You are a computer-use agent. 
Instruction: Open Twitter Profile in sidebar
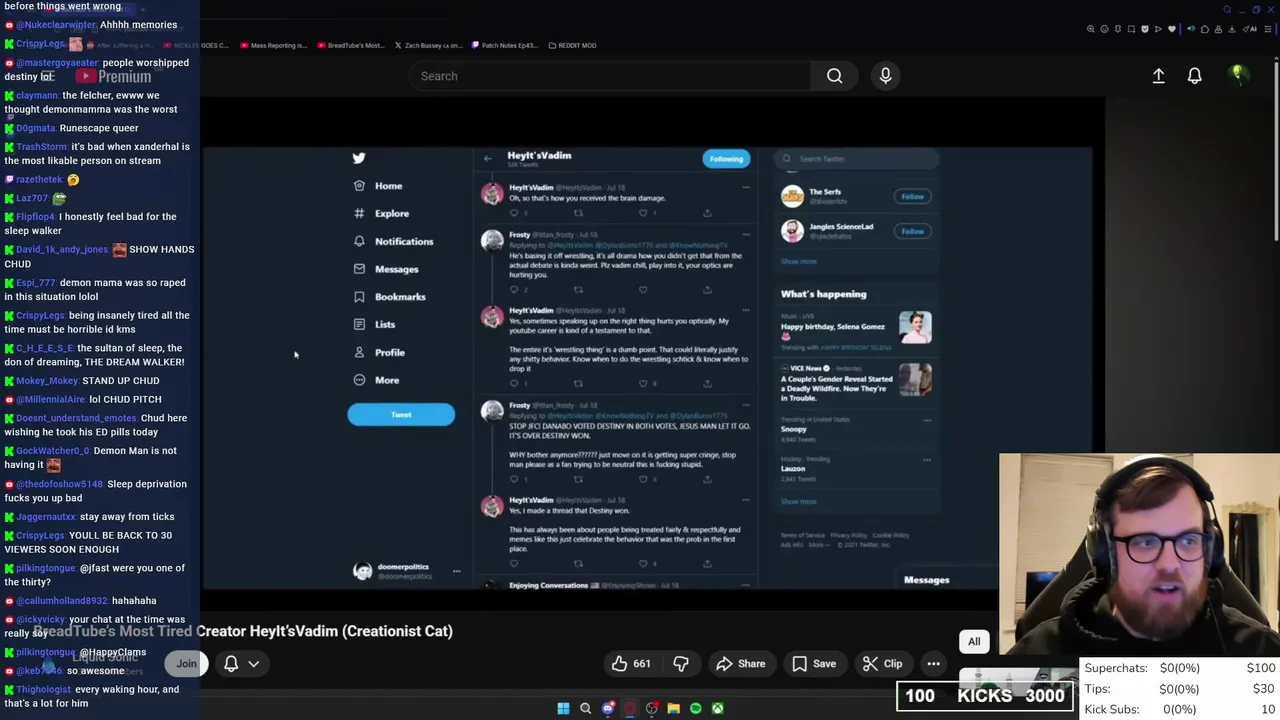pyautogui.click(x=379, y=352)
